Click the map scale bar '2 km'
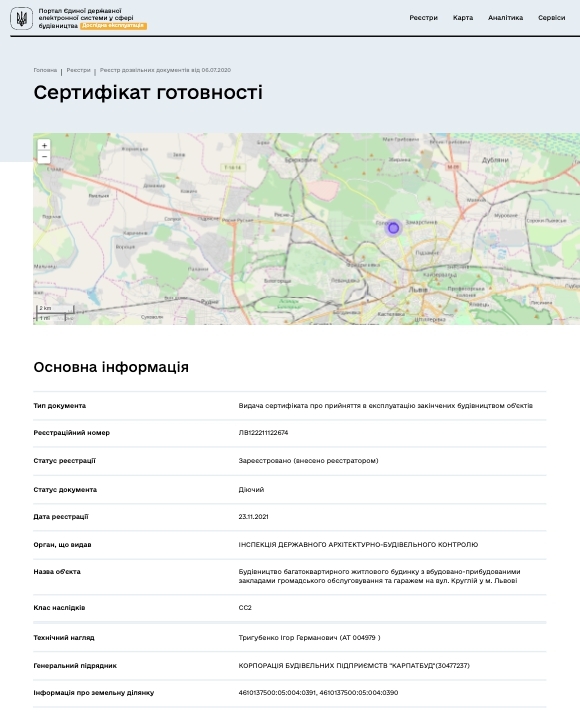This screenshot has width=580, height=712. click(x=55, y=309)
